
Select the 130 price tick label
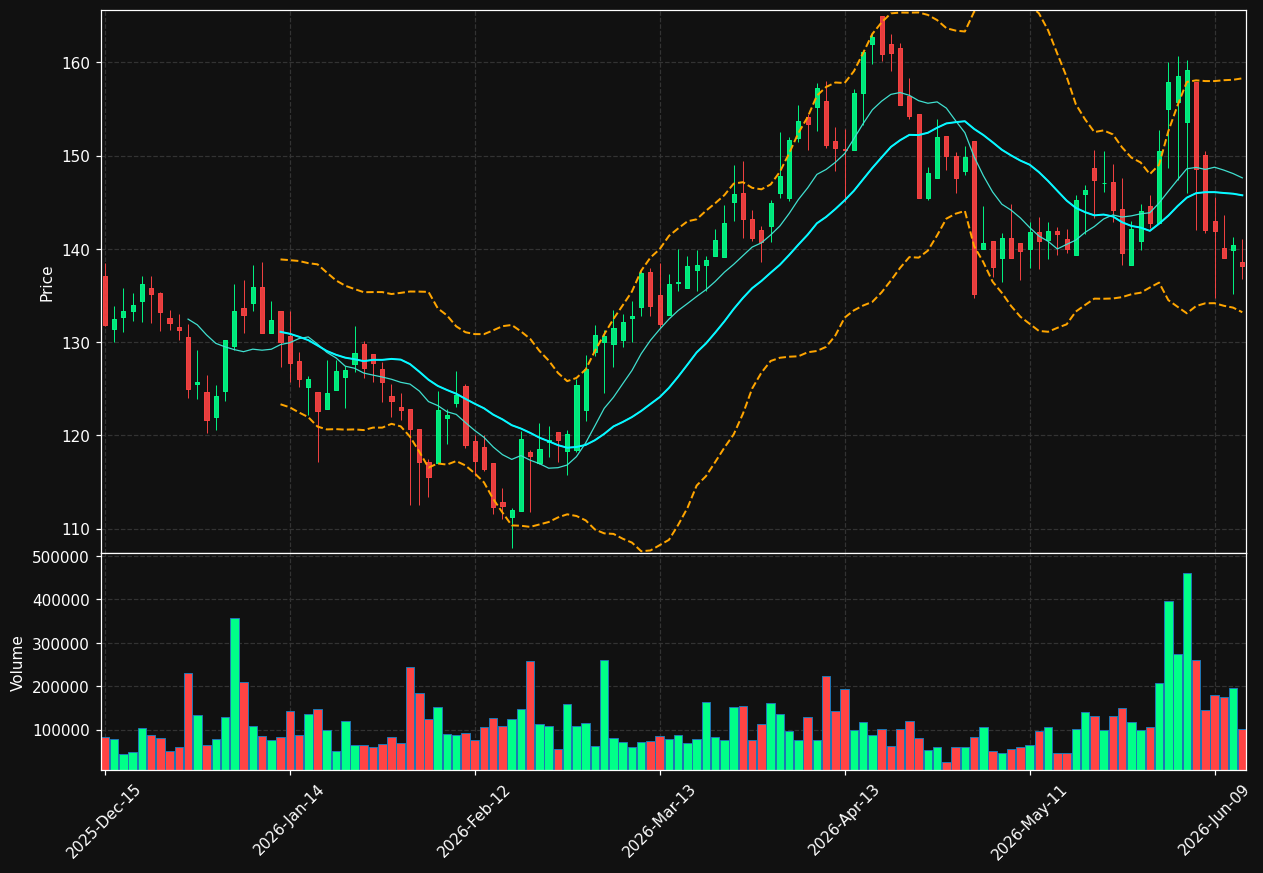[76, 343]
